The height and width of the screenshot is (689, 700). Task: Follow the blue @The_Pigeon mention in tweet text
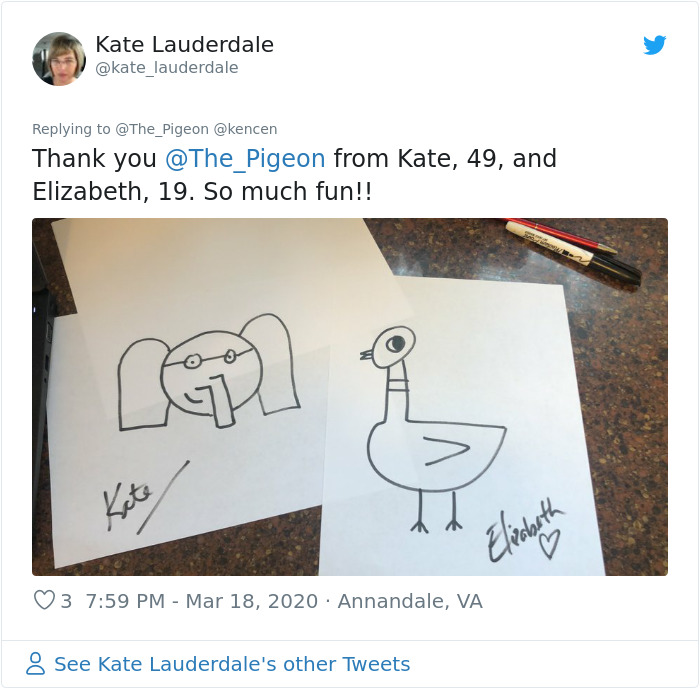(x=245, y=159)
